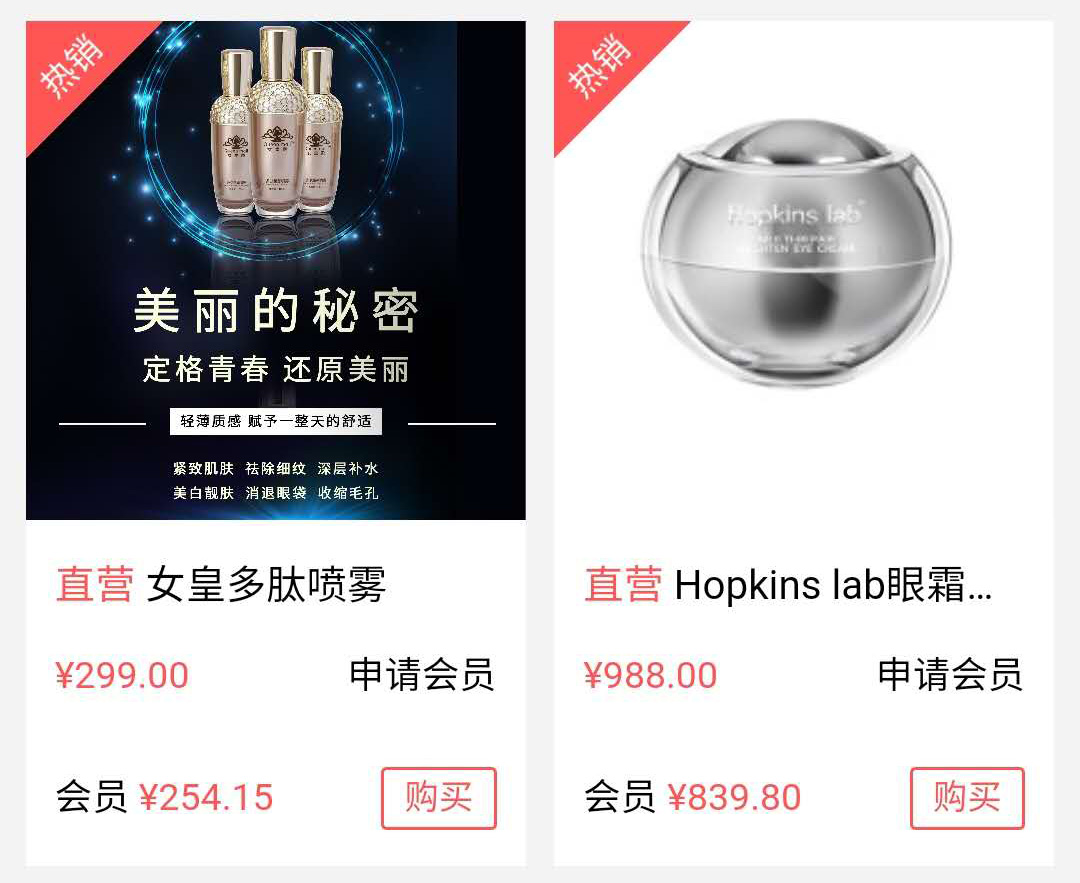Click the 热销 badge on the eye cream
Screen dimensions: 1080x883
[x=601, y=67]
